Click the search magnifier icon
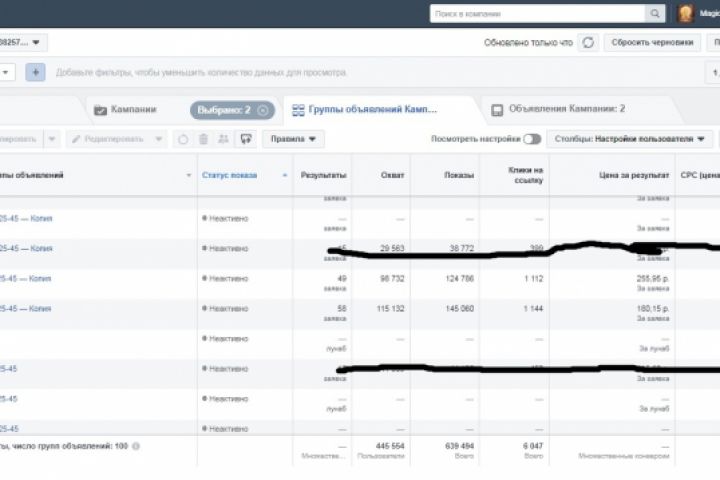 pos(655,14)
